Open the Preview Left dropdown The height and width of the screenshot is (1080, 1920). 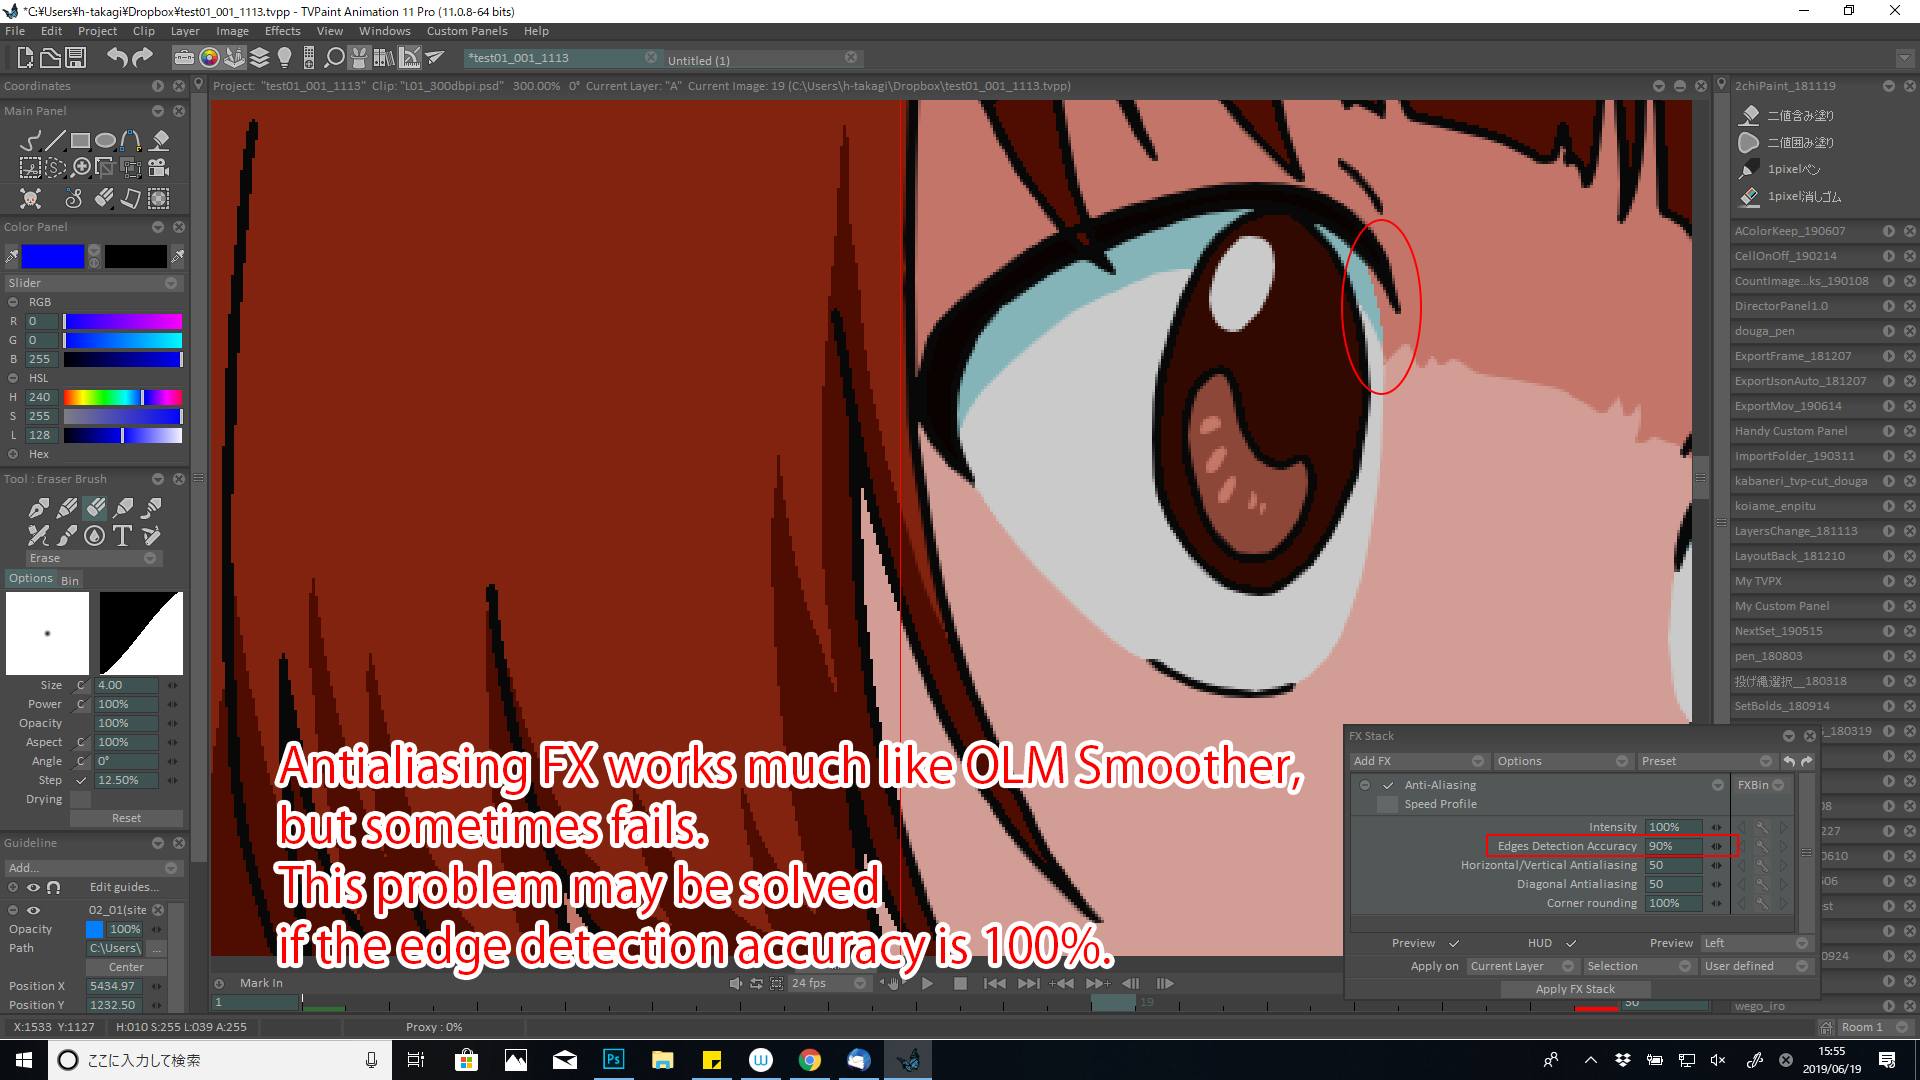1756,943
